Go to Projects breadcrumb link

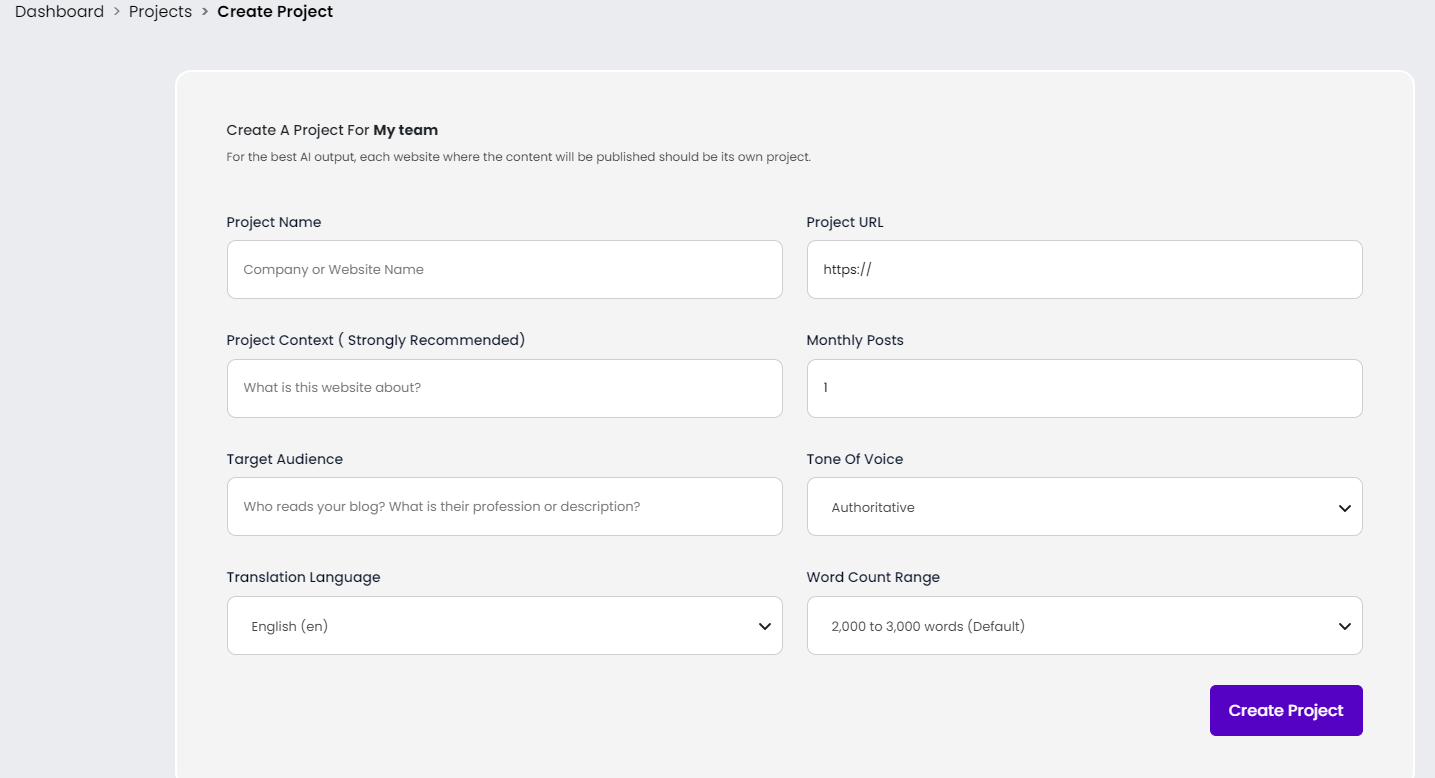coord(160,12)
